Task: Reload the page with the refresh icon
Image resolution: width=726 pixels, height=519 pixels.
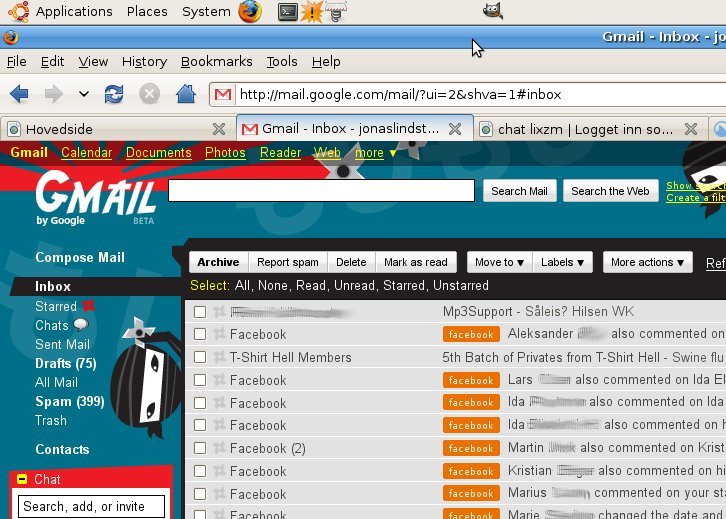Action: pos(114,94)
